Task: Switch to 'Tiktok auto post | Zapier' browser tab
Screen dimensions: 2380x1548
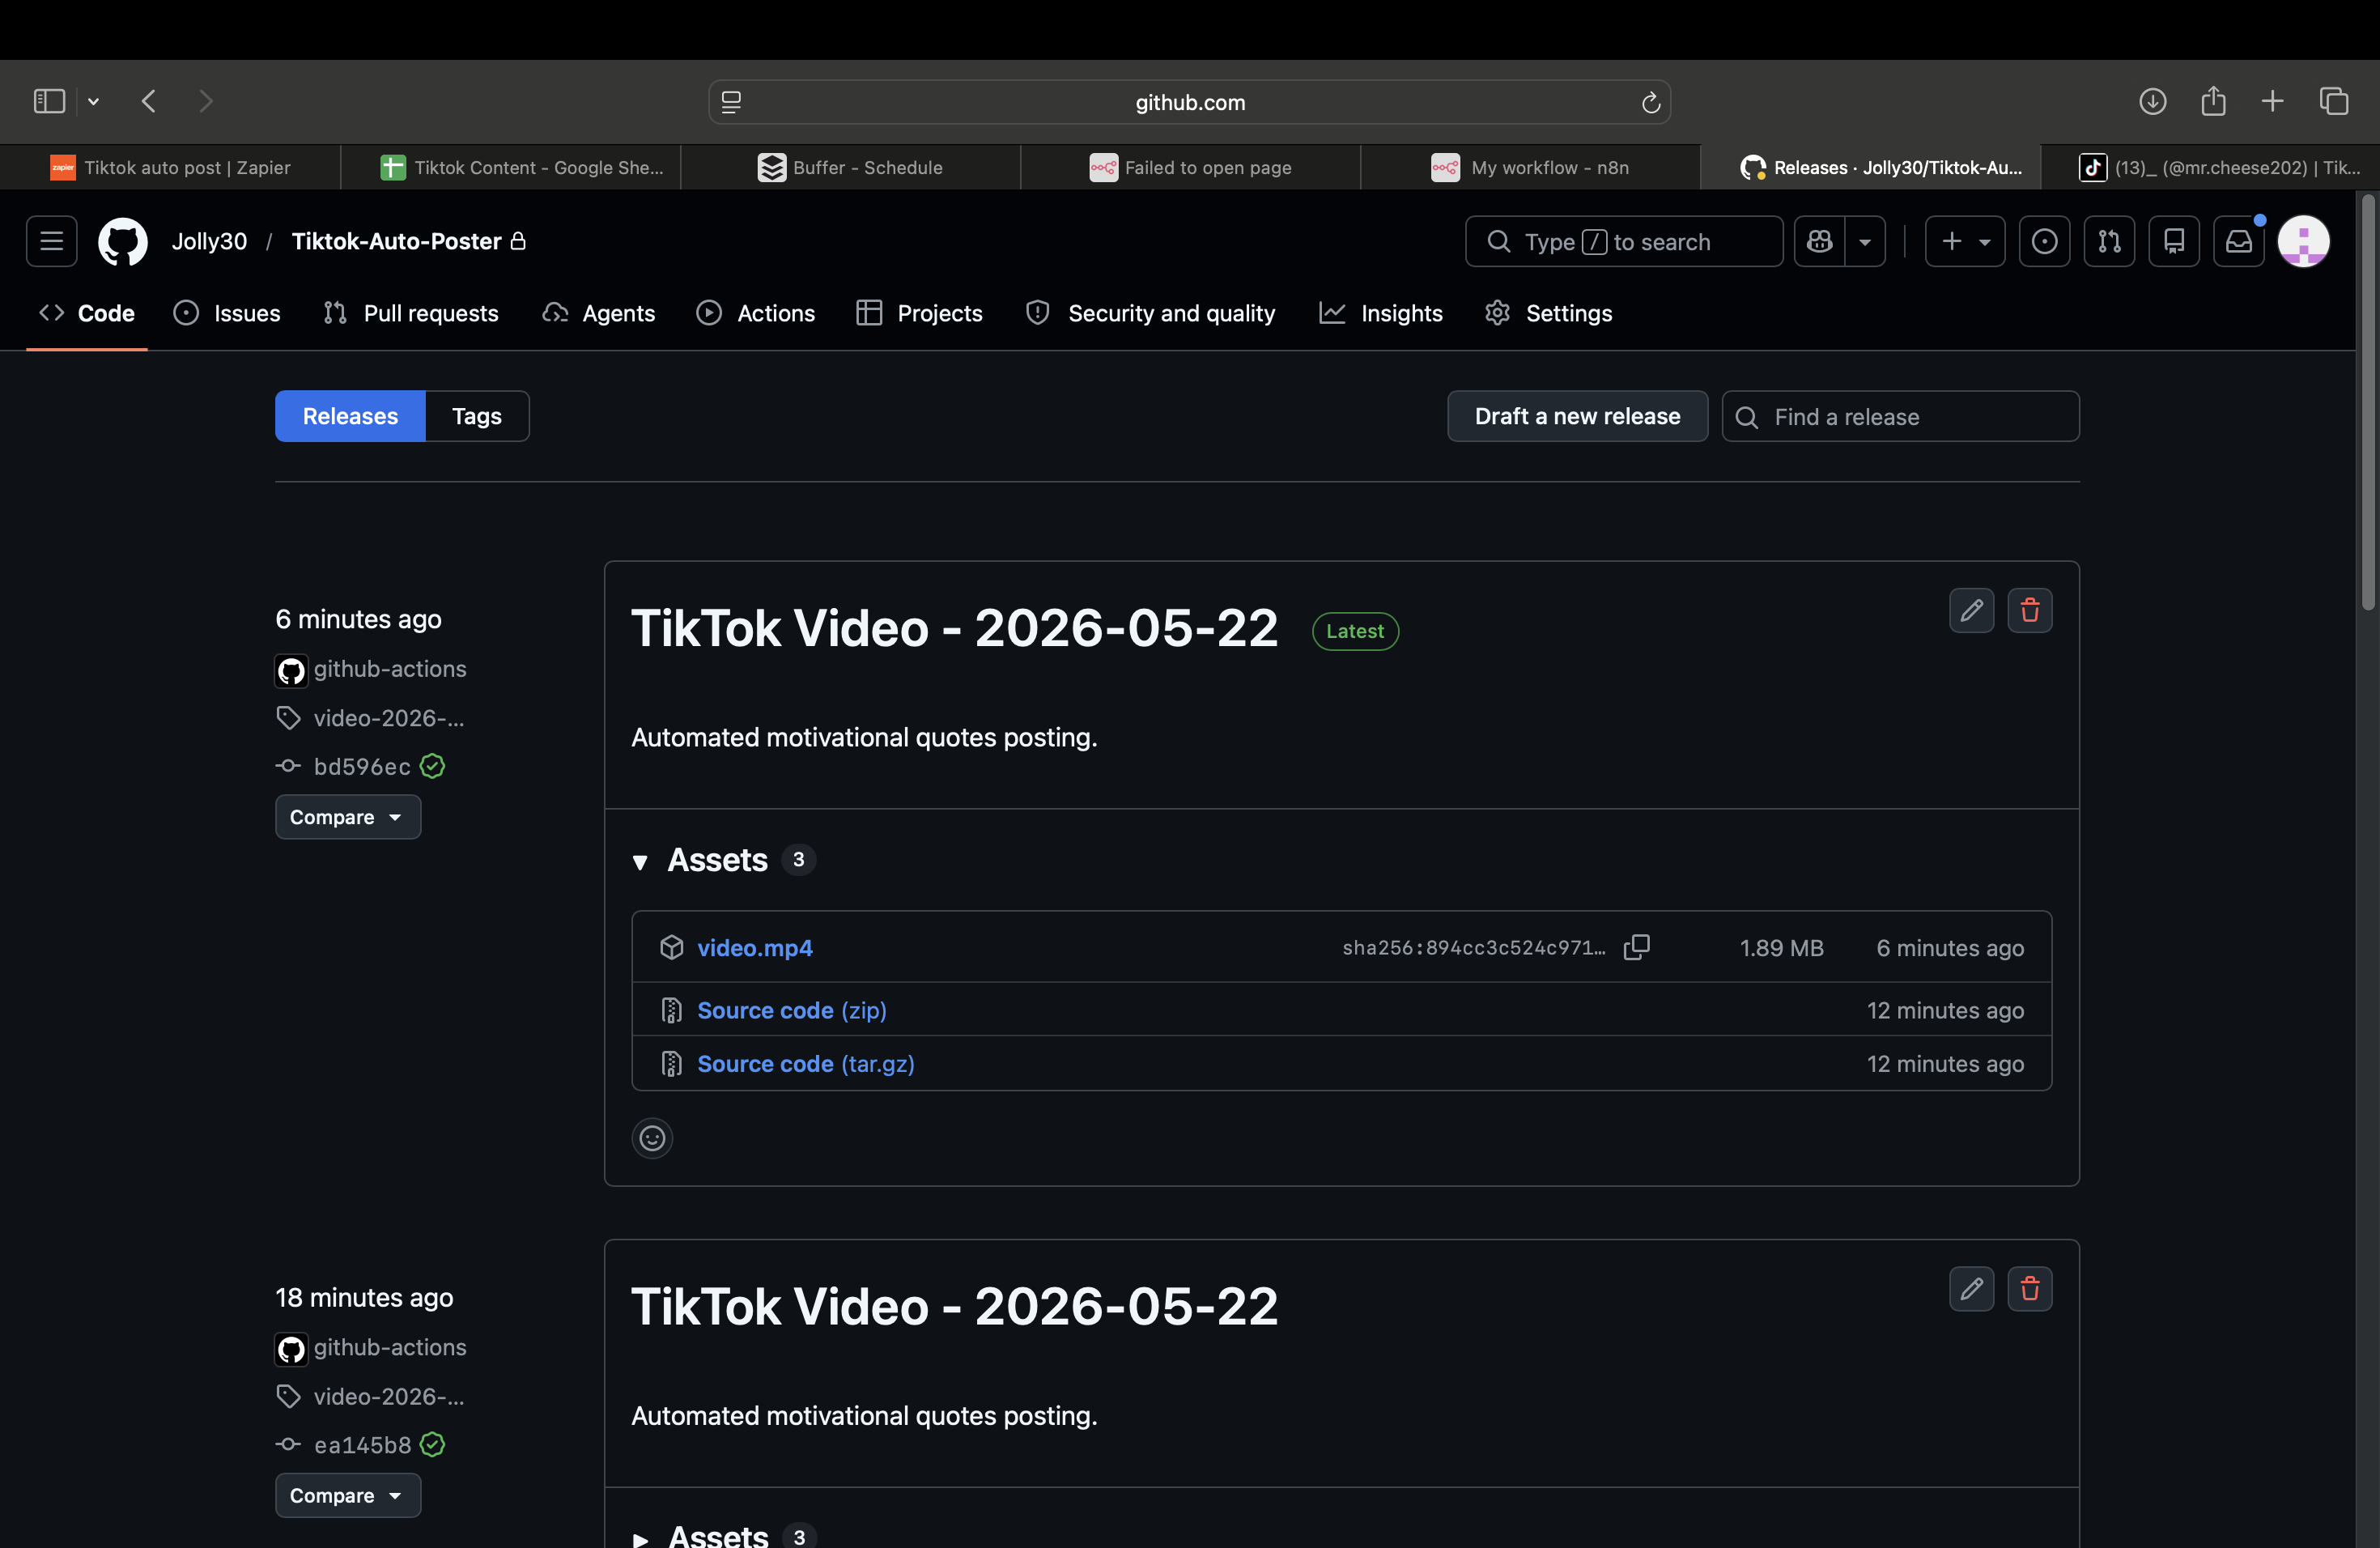Action: [170, 167]
